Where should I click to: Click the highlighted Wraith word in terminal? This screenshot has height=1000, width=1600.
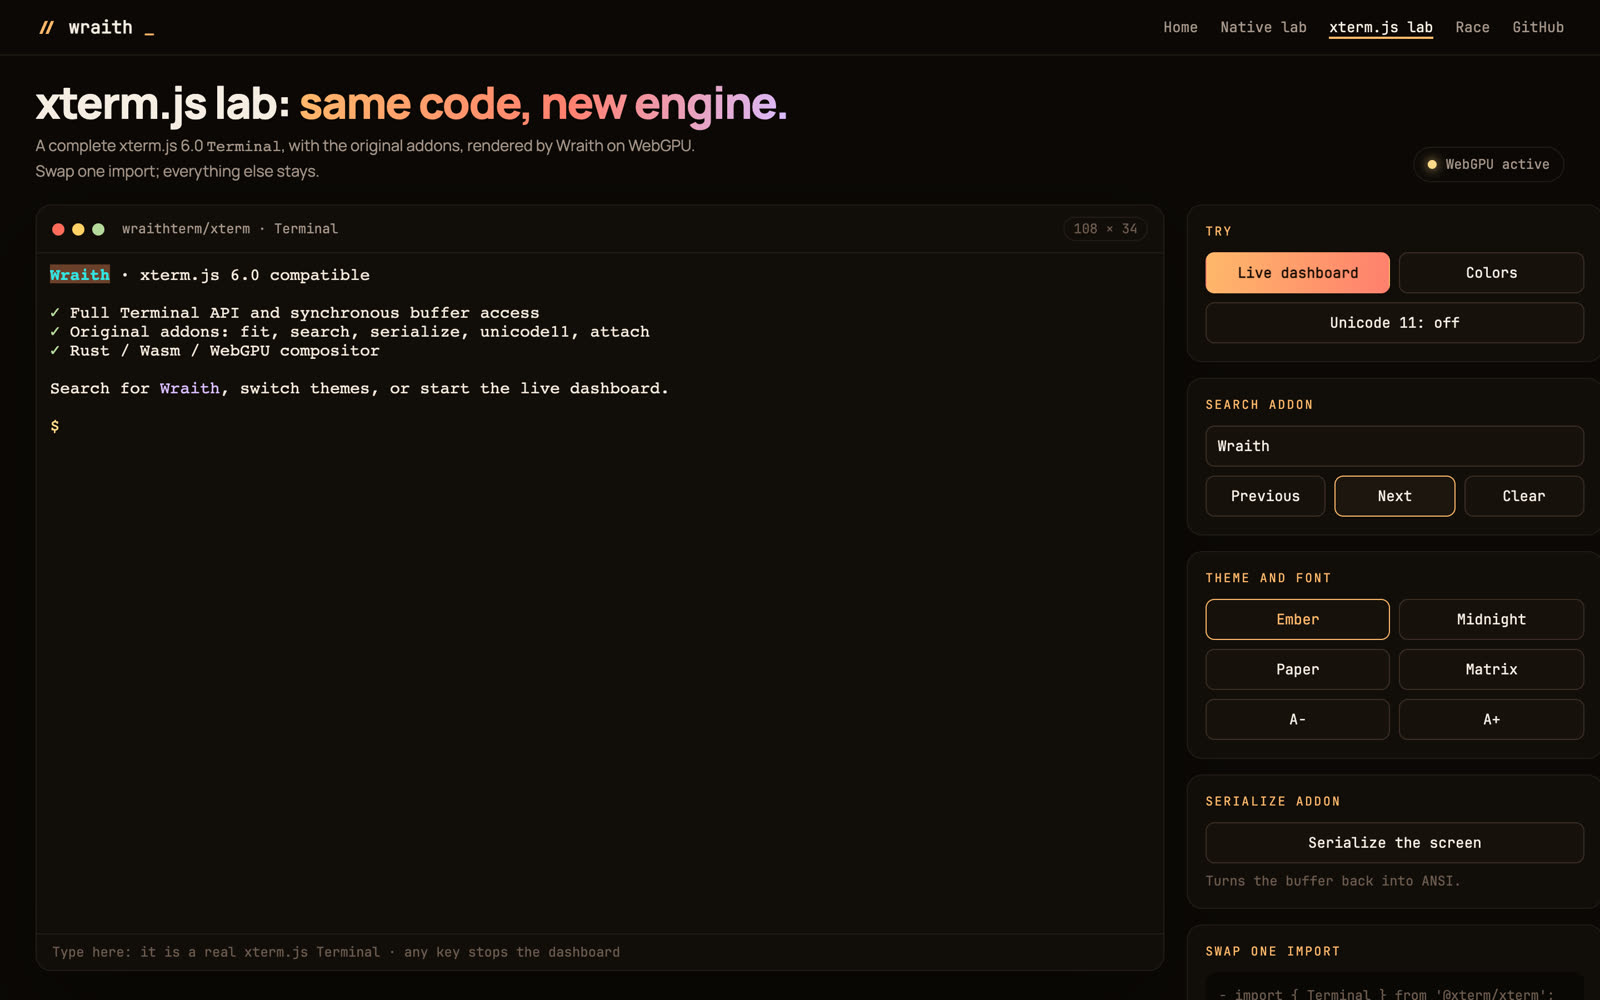point(80,275)
